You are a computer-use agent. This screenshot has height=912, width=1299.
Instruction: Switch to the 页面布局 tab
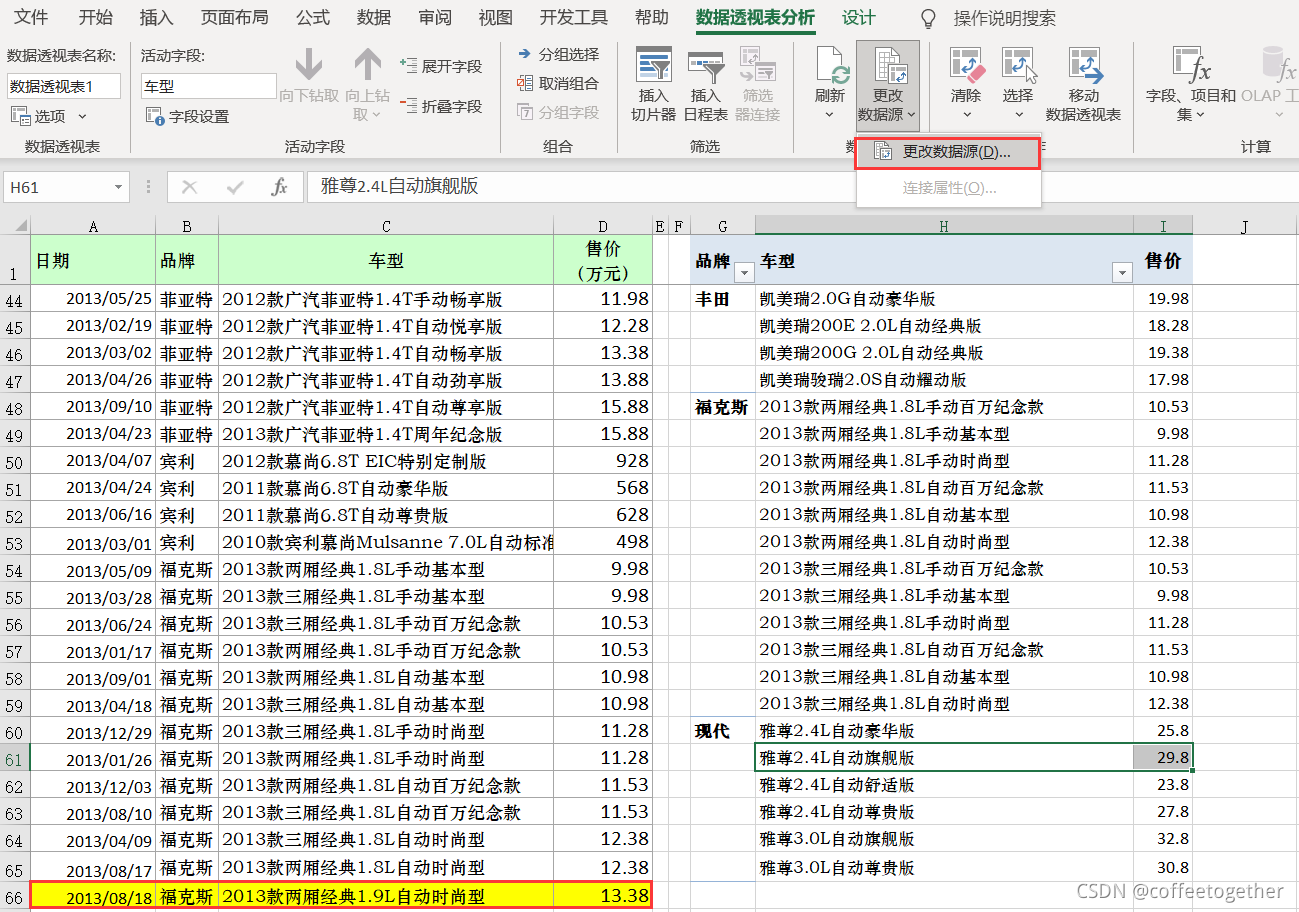pyautogui.click(x=235, y=18)
